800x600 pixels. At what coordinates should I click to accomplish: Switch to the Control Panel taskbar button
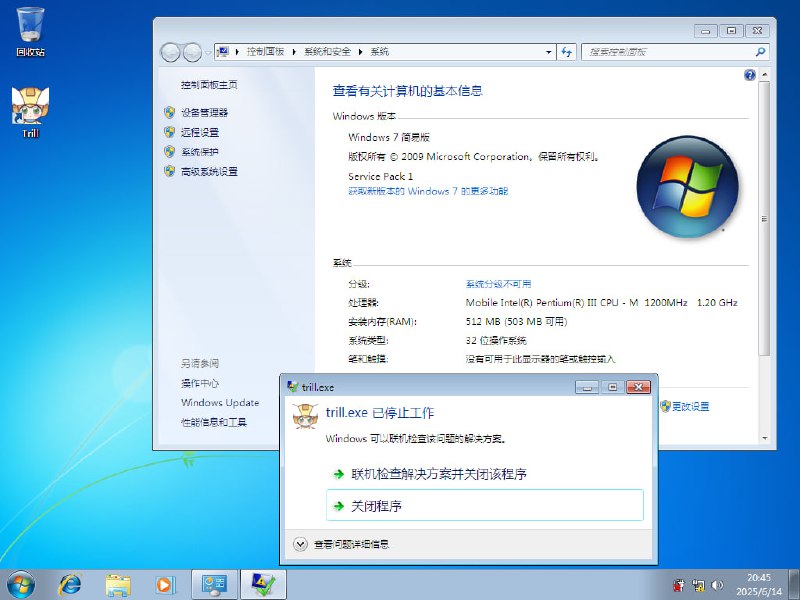click(x=214, y=585)
